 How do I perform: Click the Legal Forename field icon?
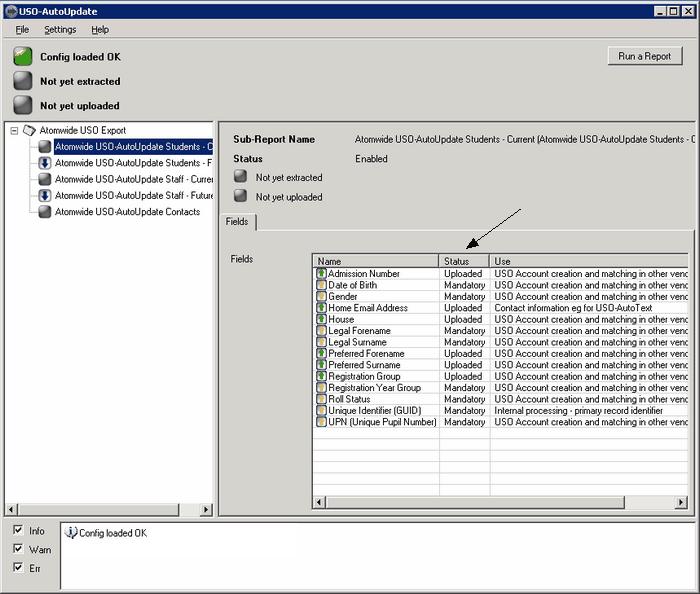click(321, 330)
